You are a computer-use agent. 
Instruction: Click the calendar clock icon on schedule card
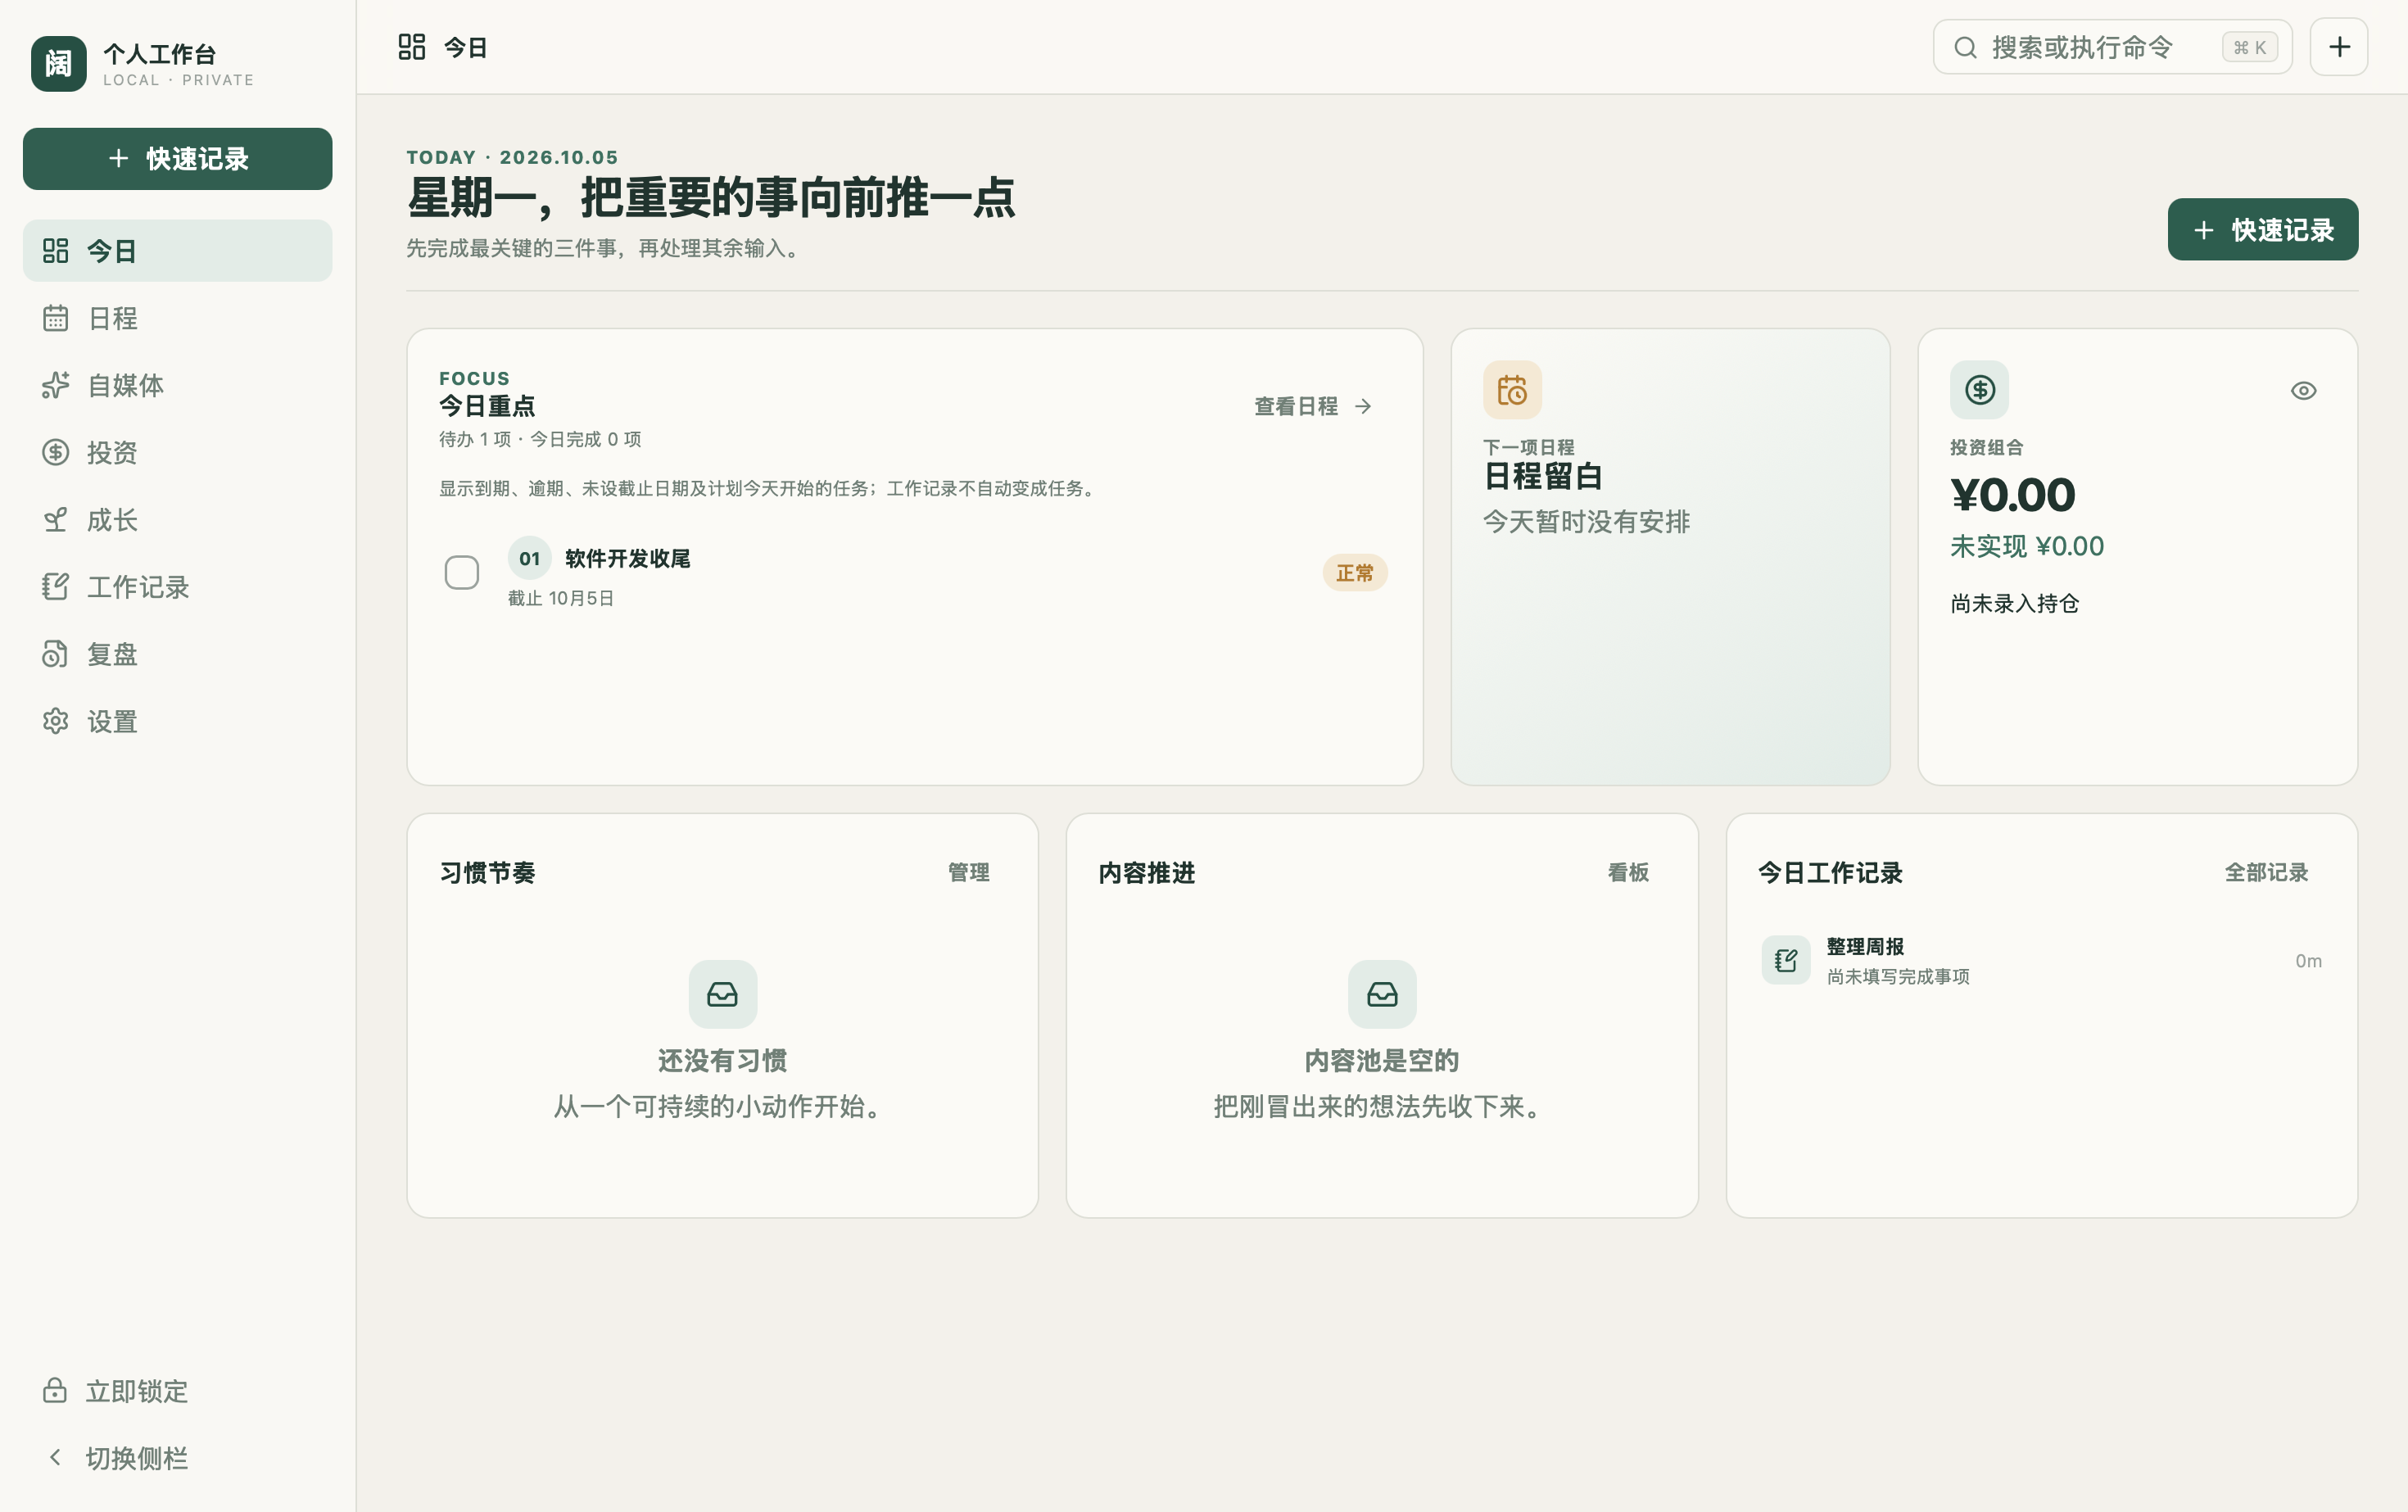(x=1512, y=390)
